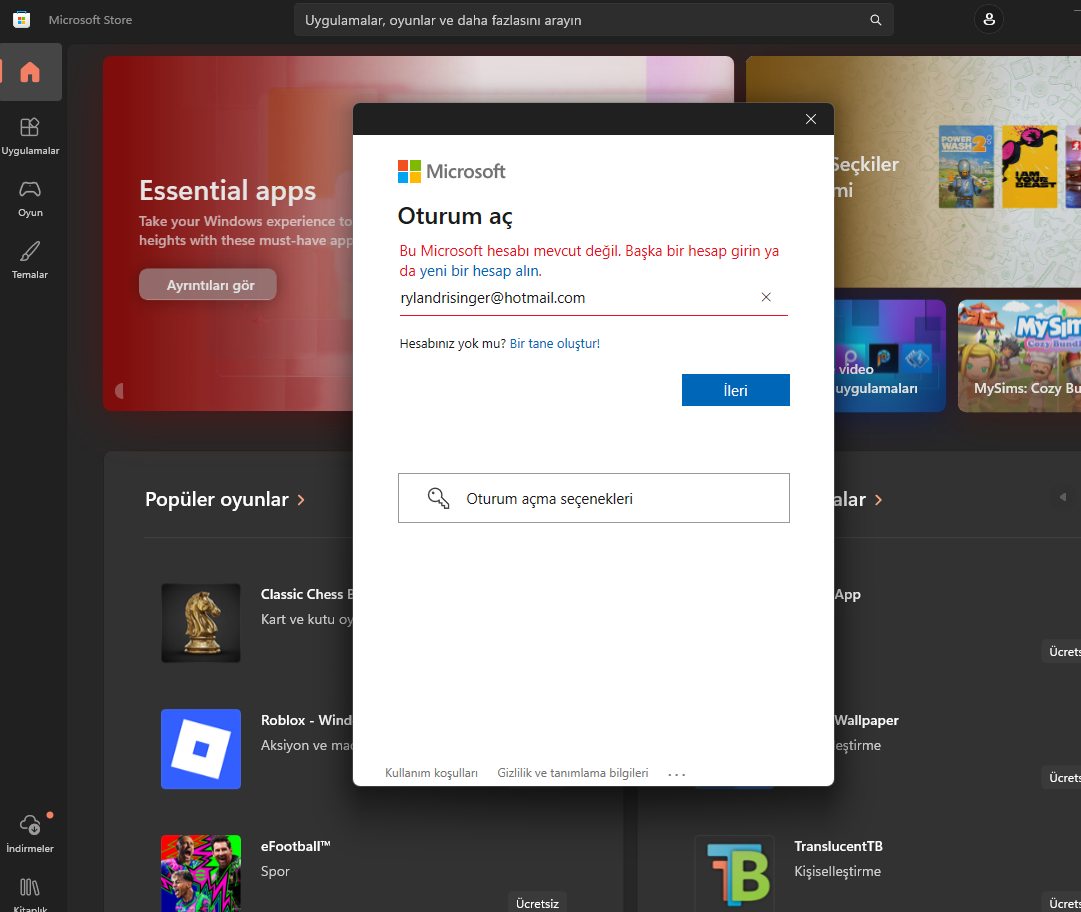Click the previous carousel arrow on the right section
The height and width of the screenshot is (912, 1081).
pyautogui.click(x=1063, y=497)
